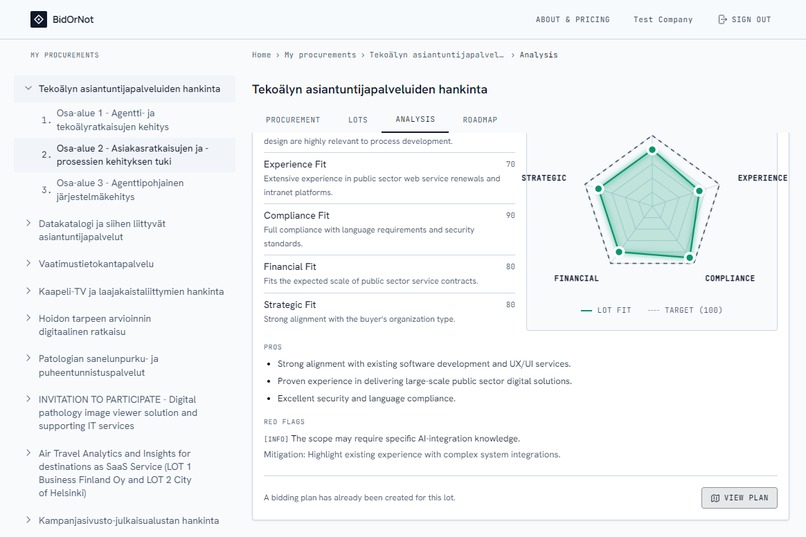Click the page title heading
This screenshot has height=537, width=806.
pyautogui.click(x=370, y=89)
